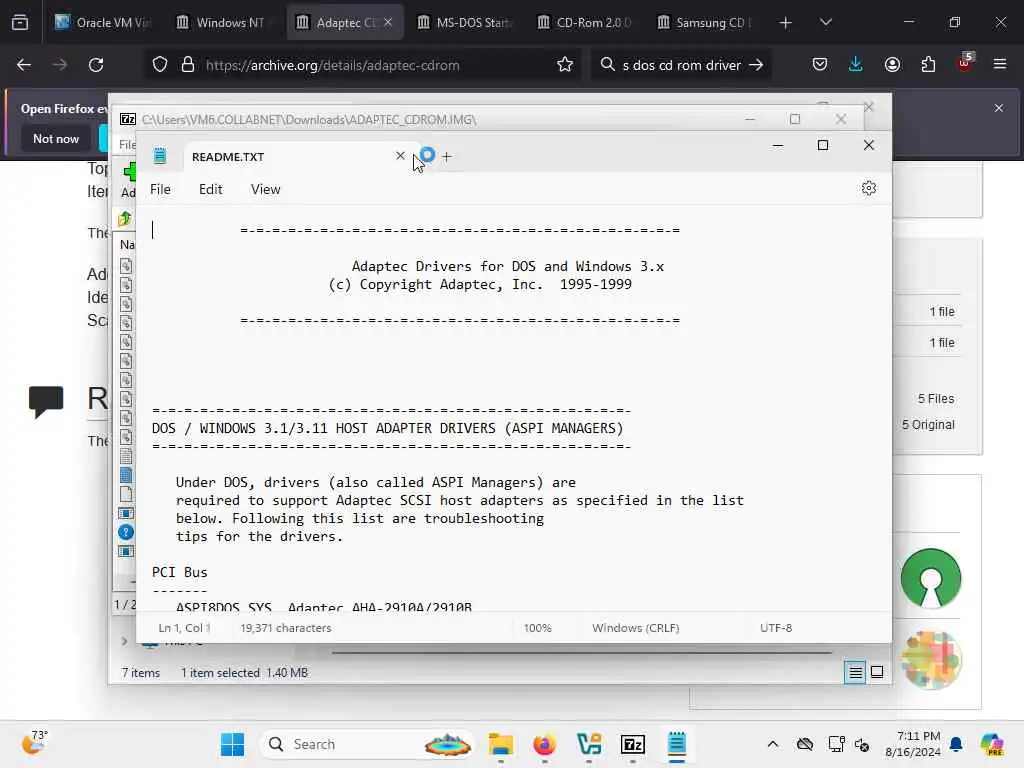Click the Firefox search box field
1024x768 pixels.
click(681, 65)
